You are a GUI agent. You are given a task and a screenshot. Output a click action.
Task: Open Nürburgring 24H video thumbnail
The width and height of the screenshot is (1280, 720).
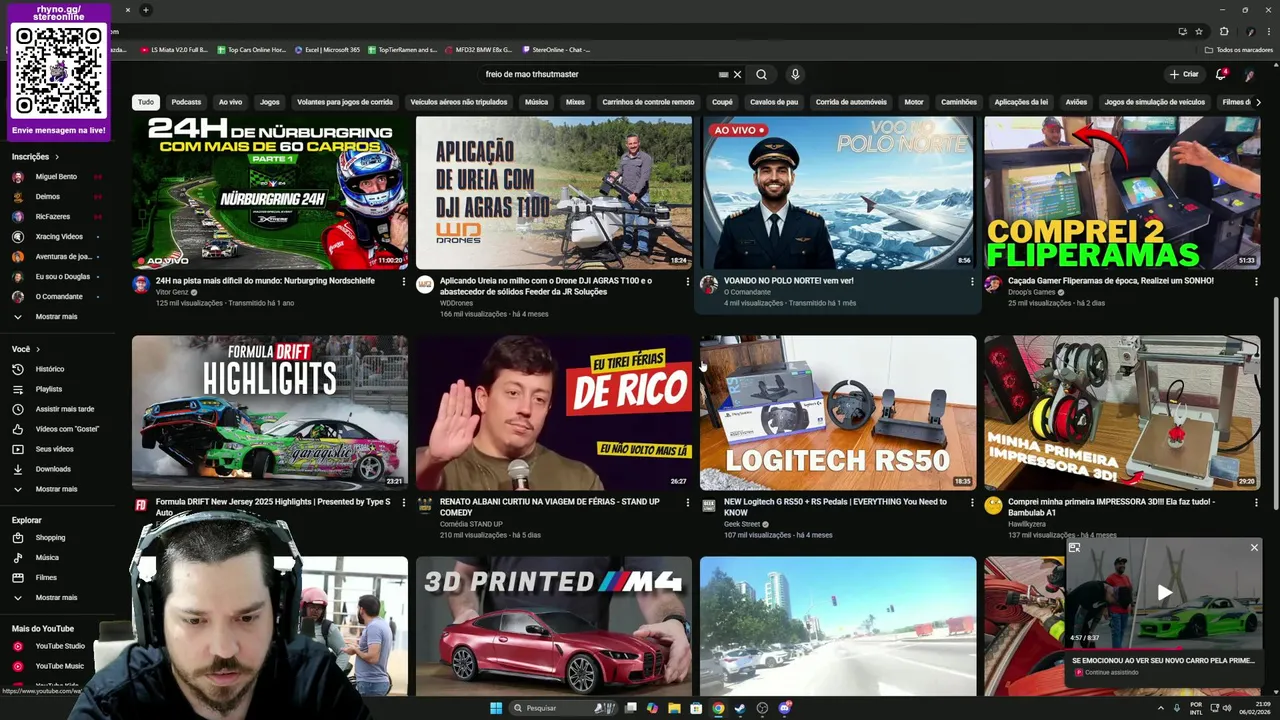[270, 193]
